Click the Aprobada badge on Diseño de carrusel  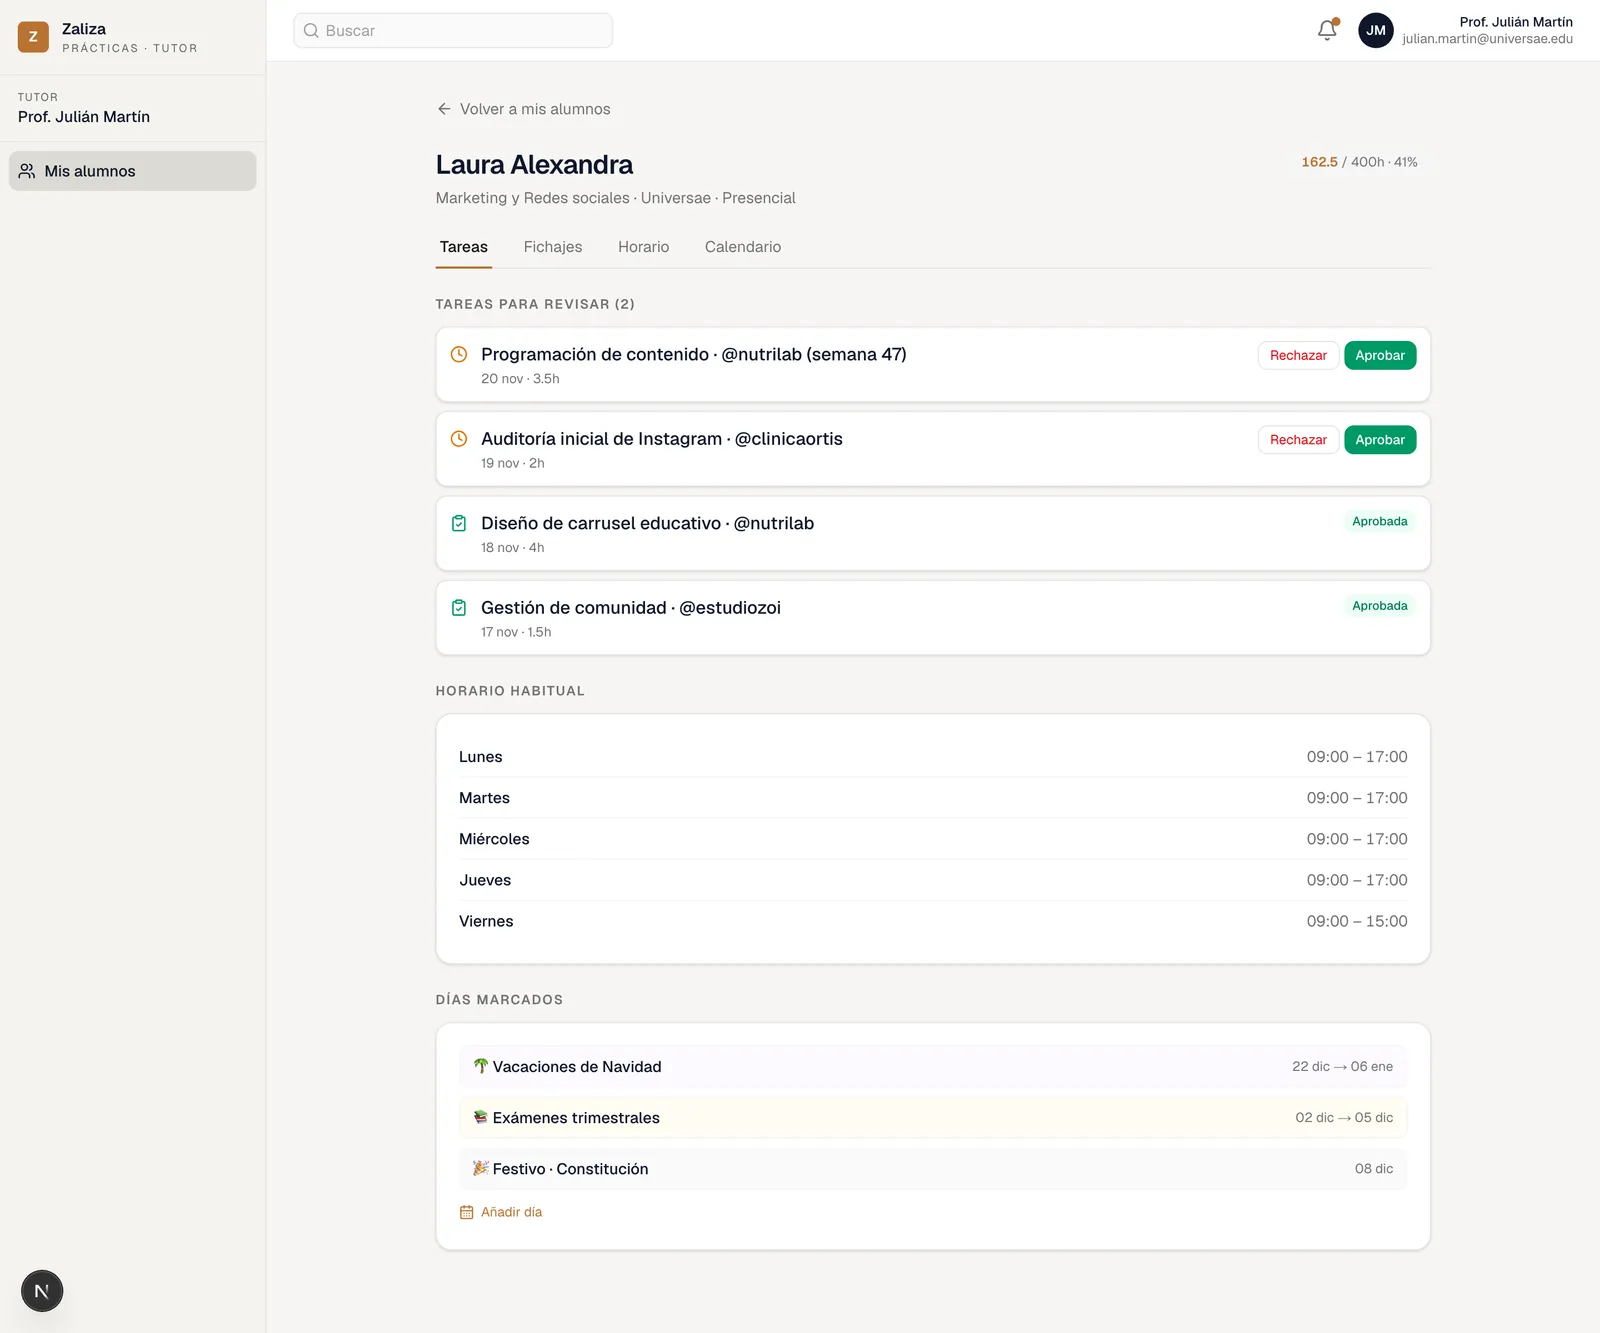click(x=1380, y=521)
